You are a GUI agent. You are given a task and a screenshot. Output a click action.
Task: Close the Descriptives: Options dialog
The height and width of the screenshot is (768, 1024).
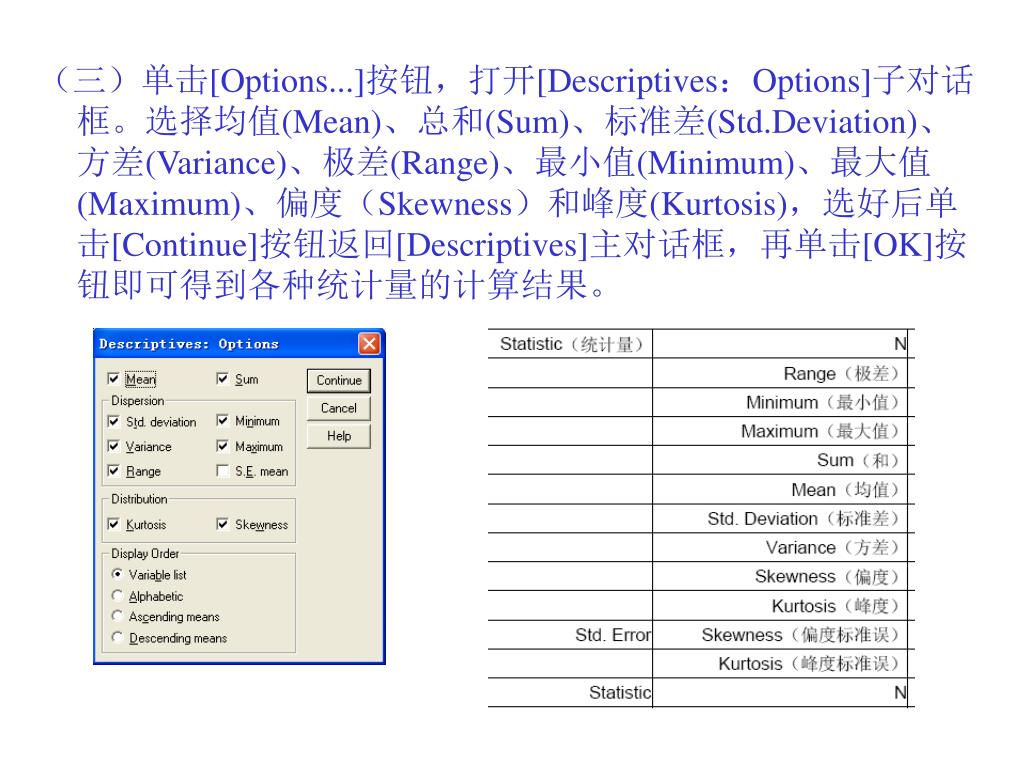[369, 344]
